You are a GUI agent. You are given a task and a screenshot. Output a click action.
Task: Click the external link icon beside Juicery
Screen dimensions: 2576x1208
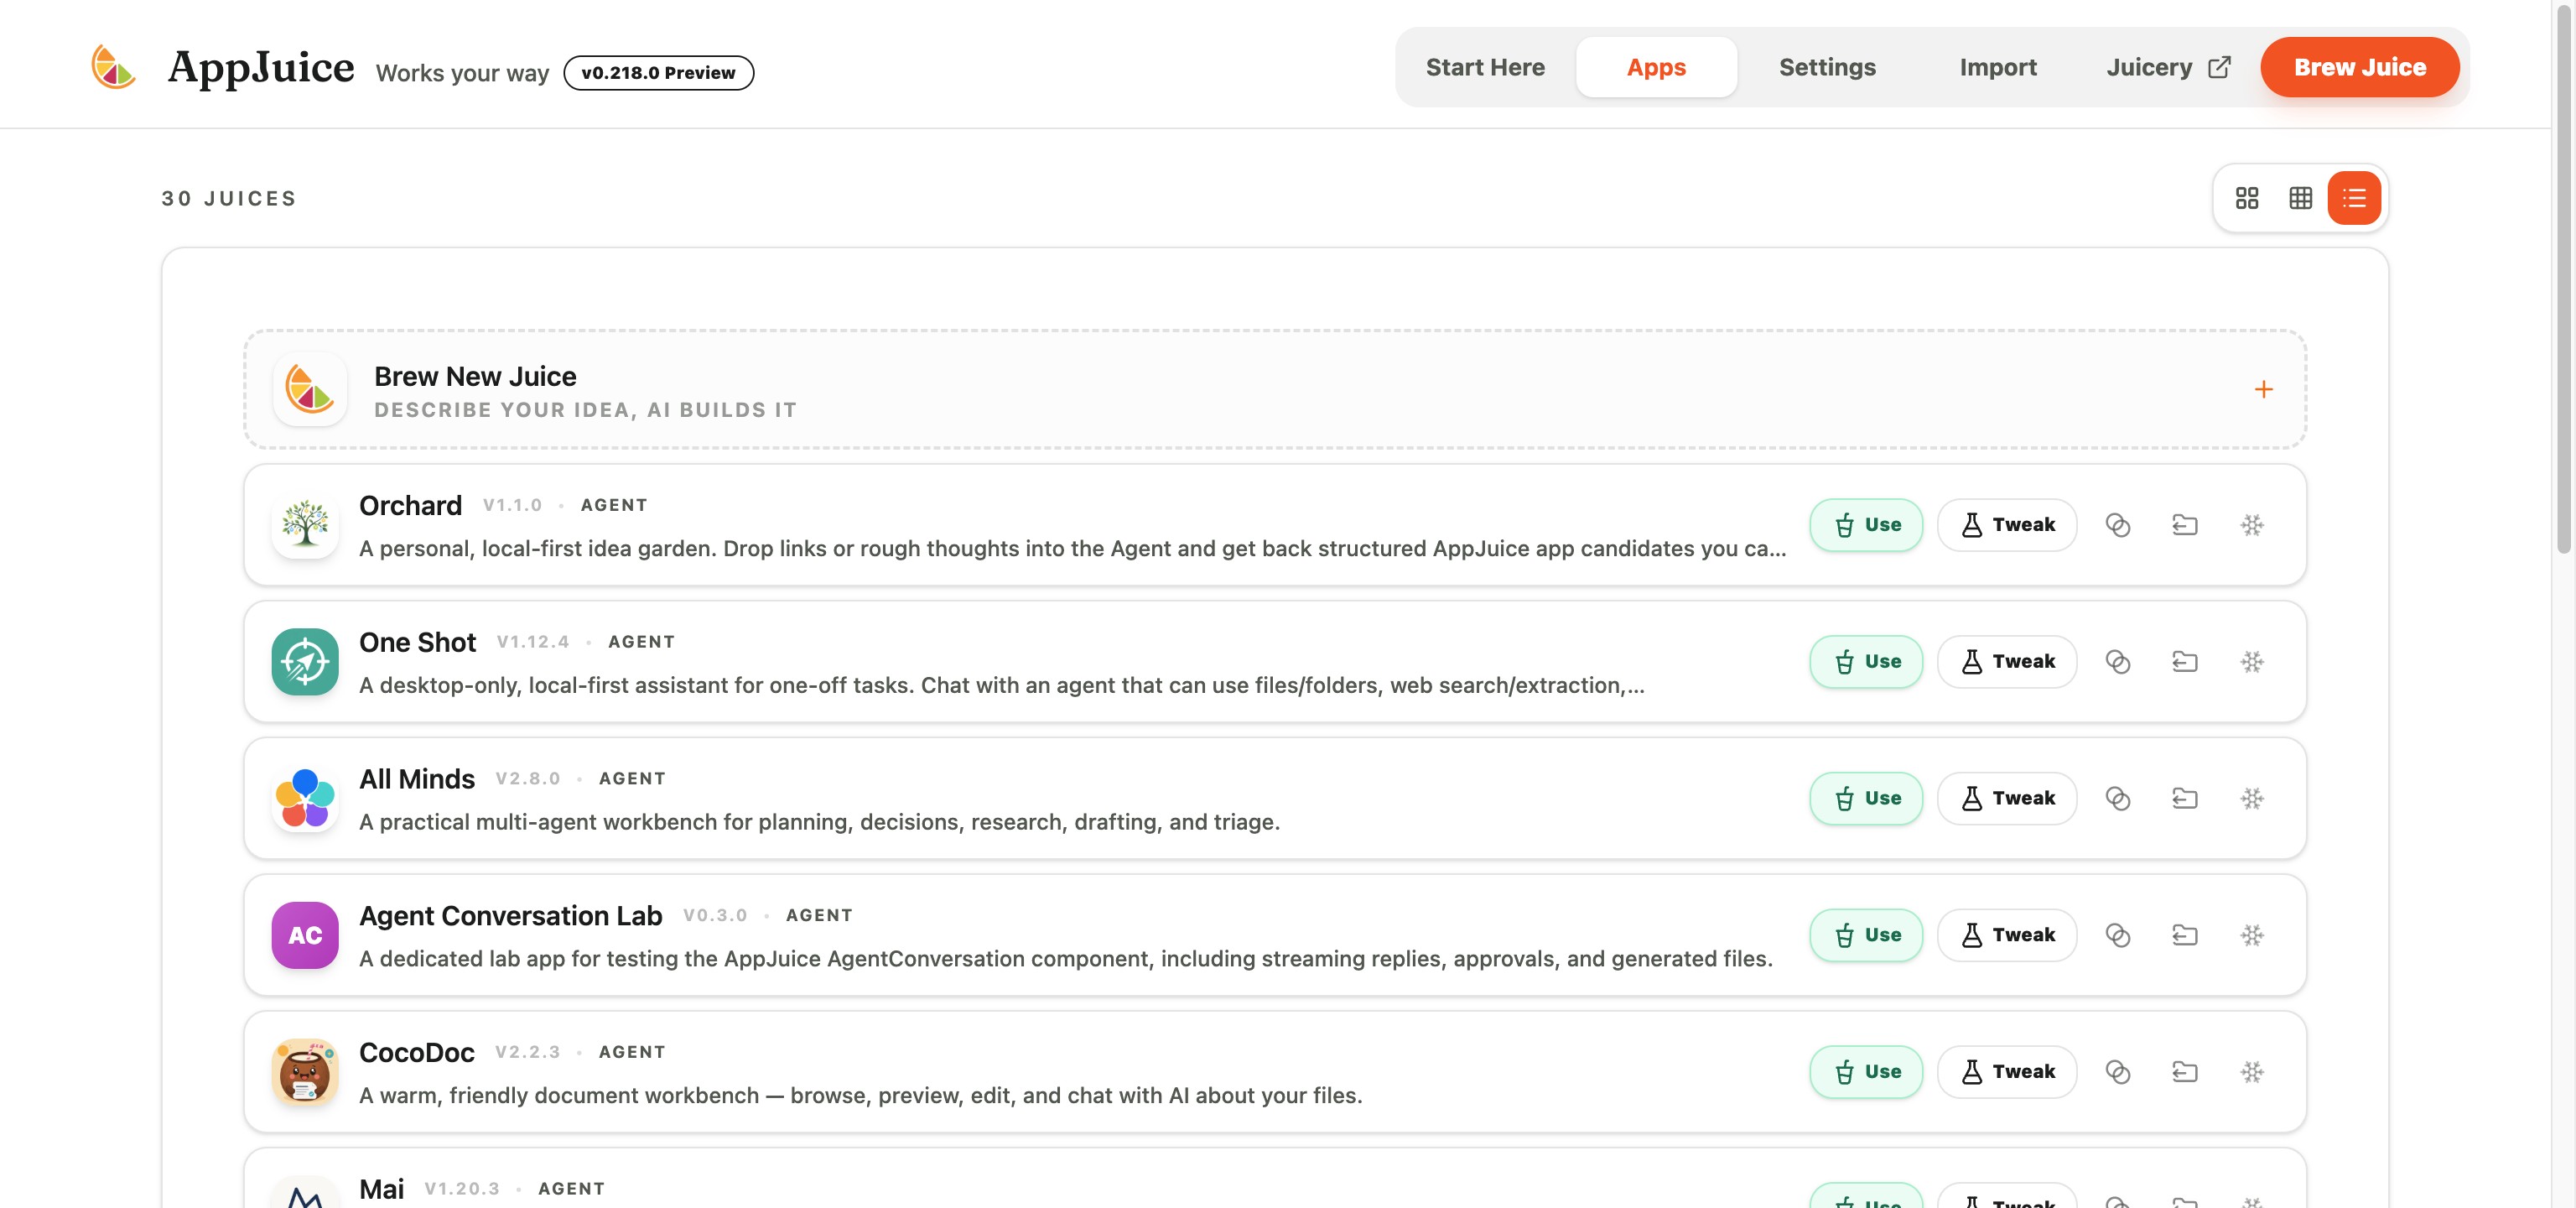coord(2219,67)
